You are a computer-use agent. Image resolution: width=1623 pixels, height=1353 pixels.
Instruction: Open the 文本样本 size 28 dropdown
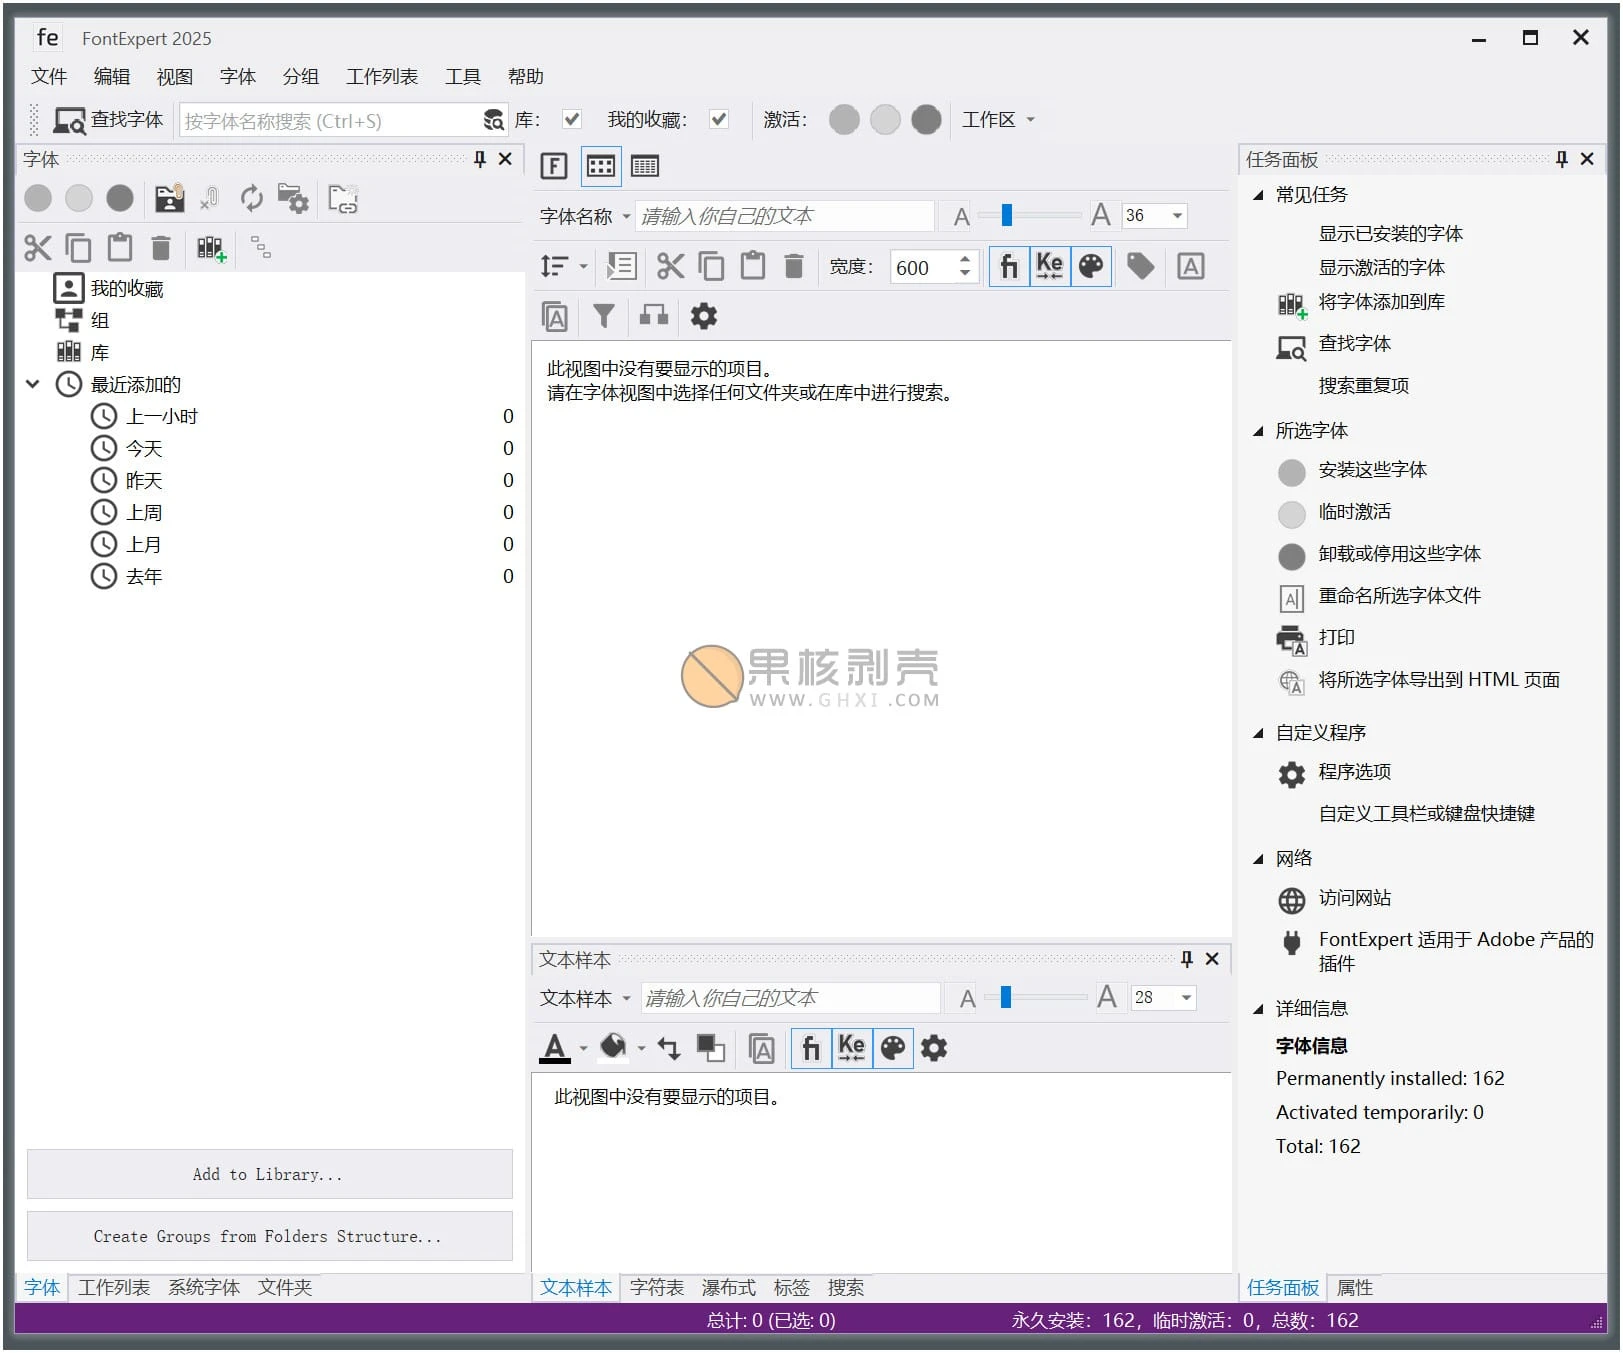(x=1187, y=998)
